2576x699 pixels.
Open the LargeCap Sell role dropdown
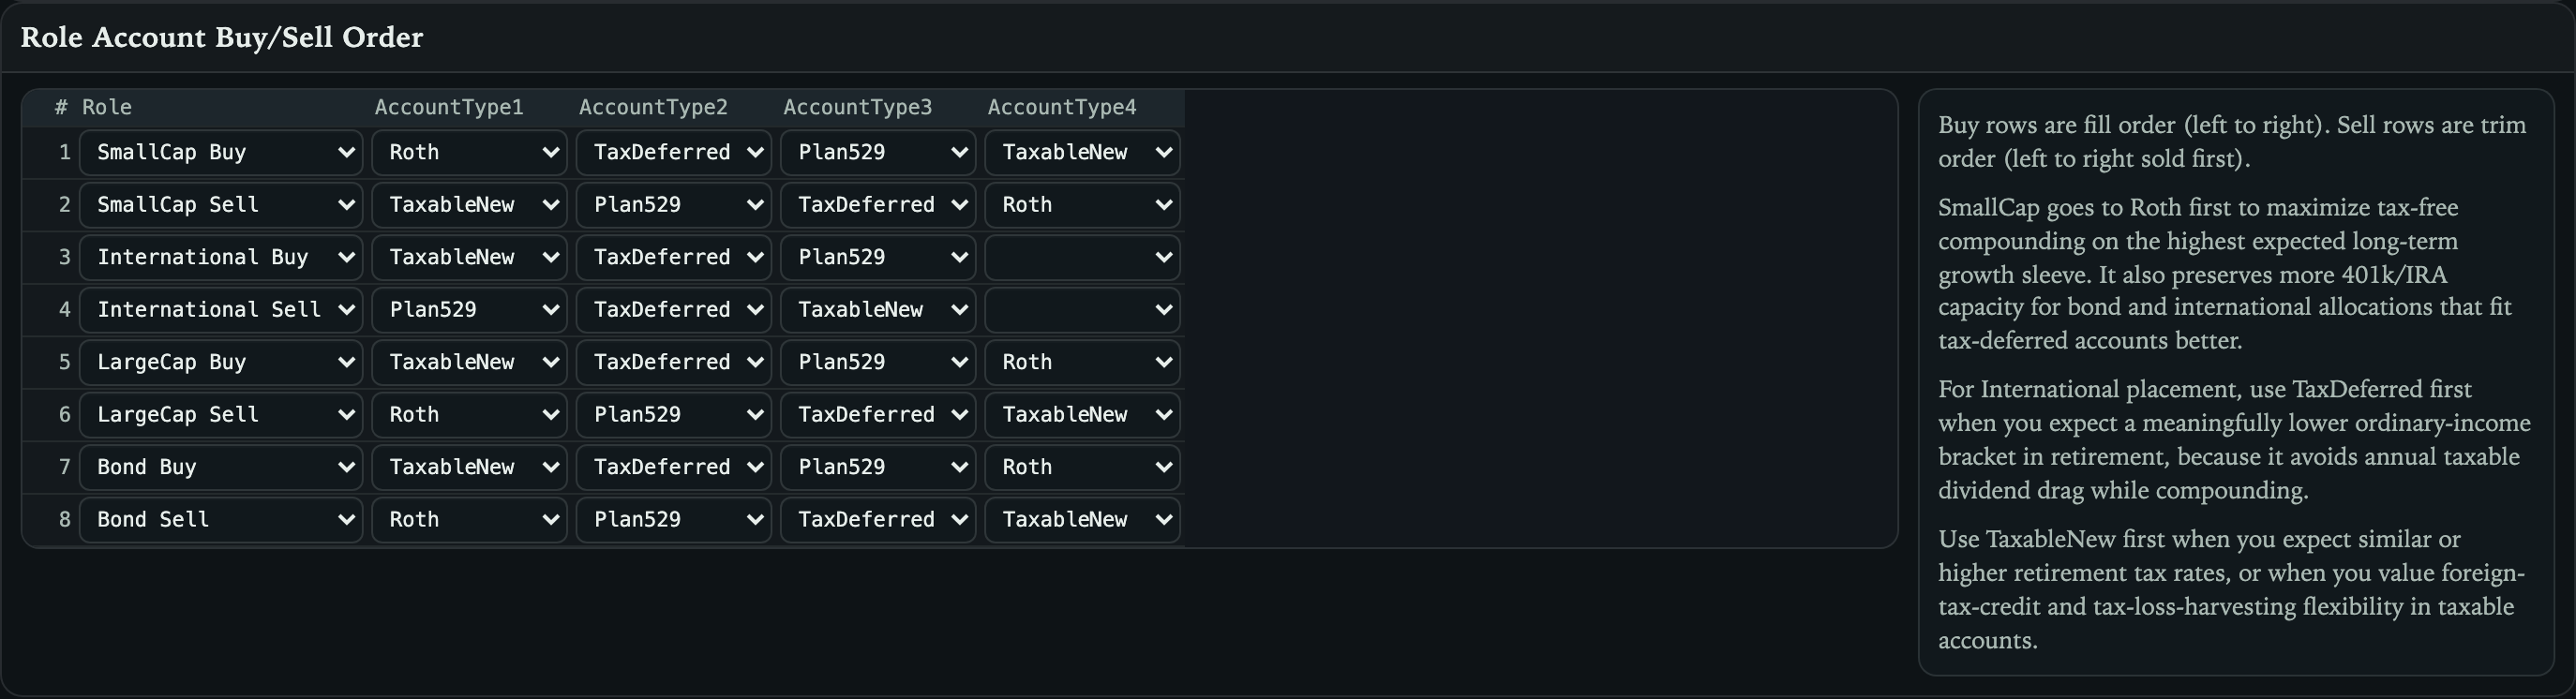pyautogui.click(x=221, y=415)
